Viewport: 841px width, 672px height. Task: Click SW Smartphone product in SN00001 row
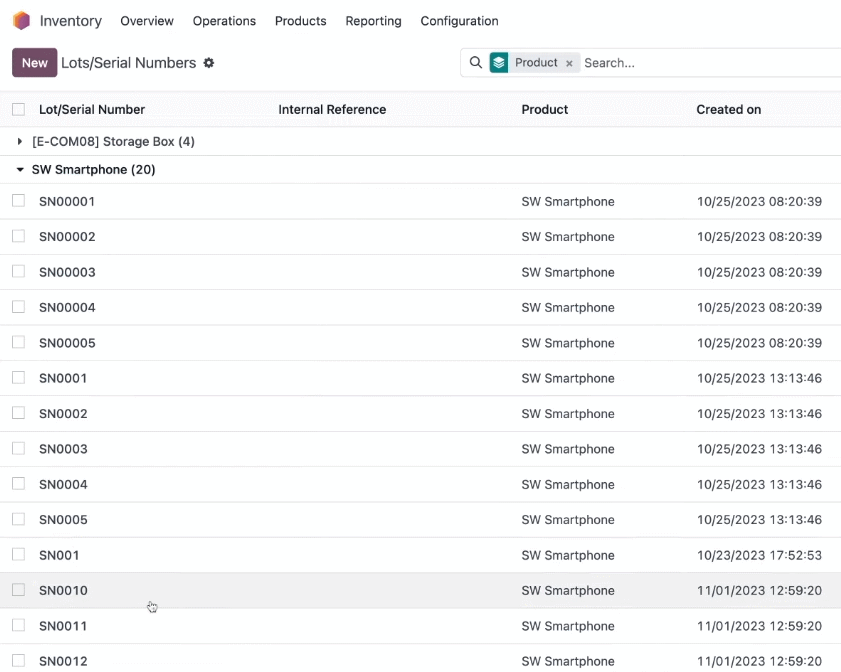pyautogui.click(x=568, y=202)
